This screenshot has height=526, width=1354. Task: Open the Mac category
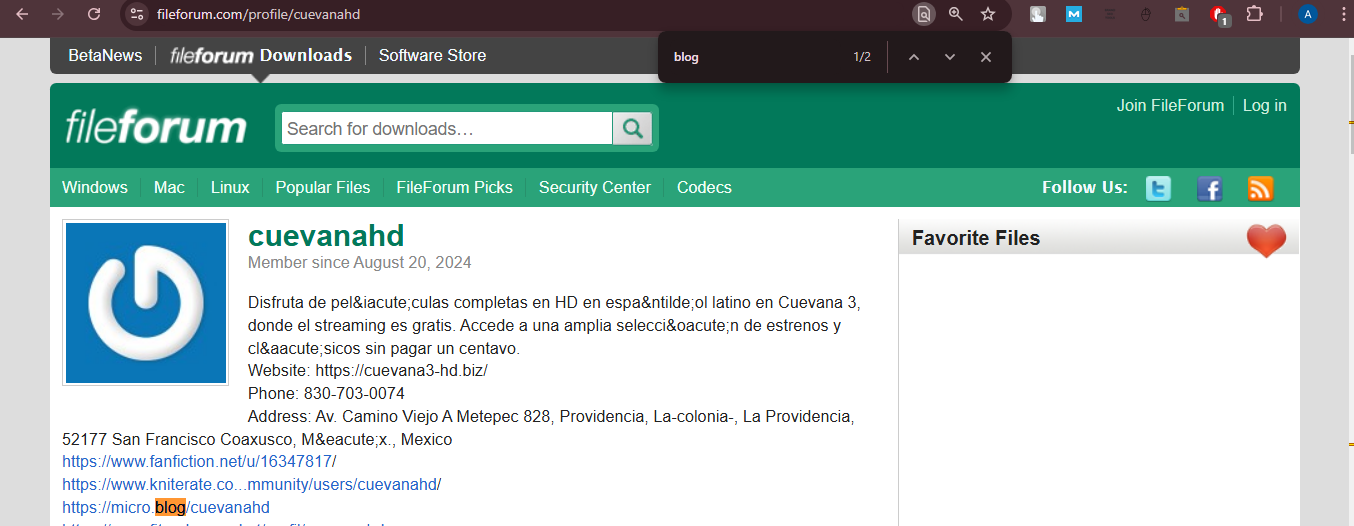[169, 187]
